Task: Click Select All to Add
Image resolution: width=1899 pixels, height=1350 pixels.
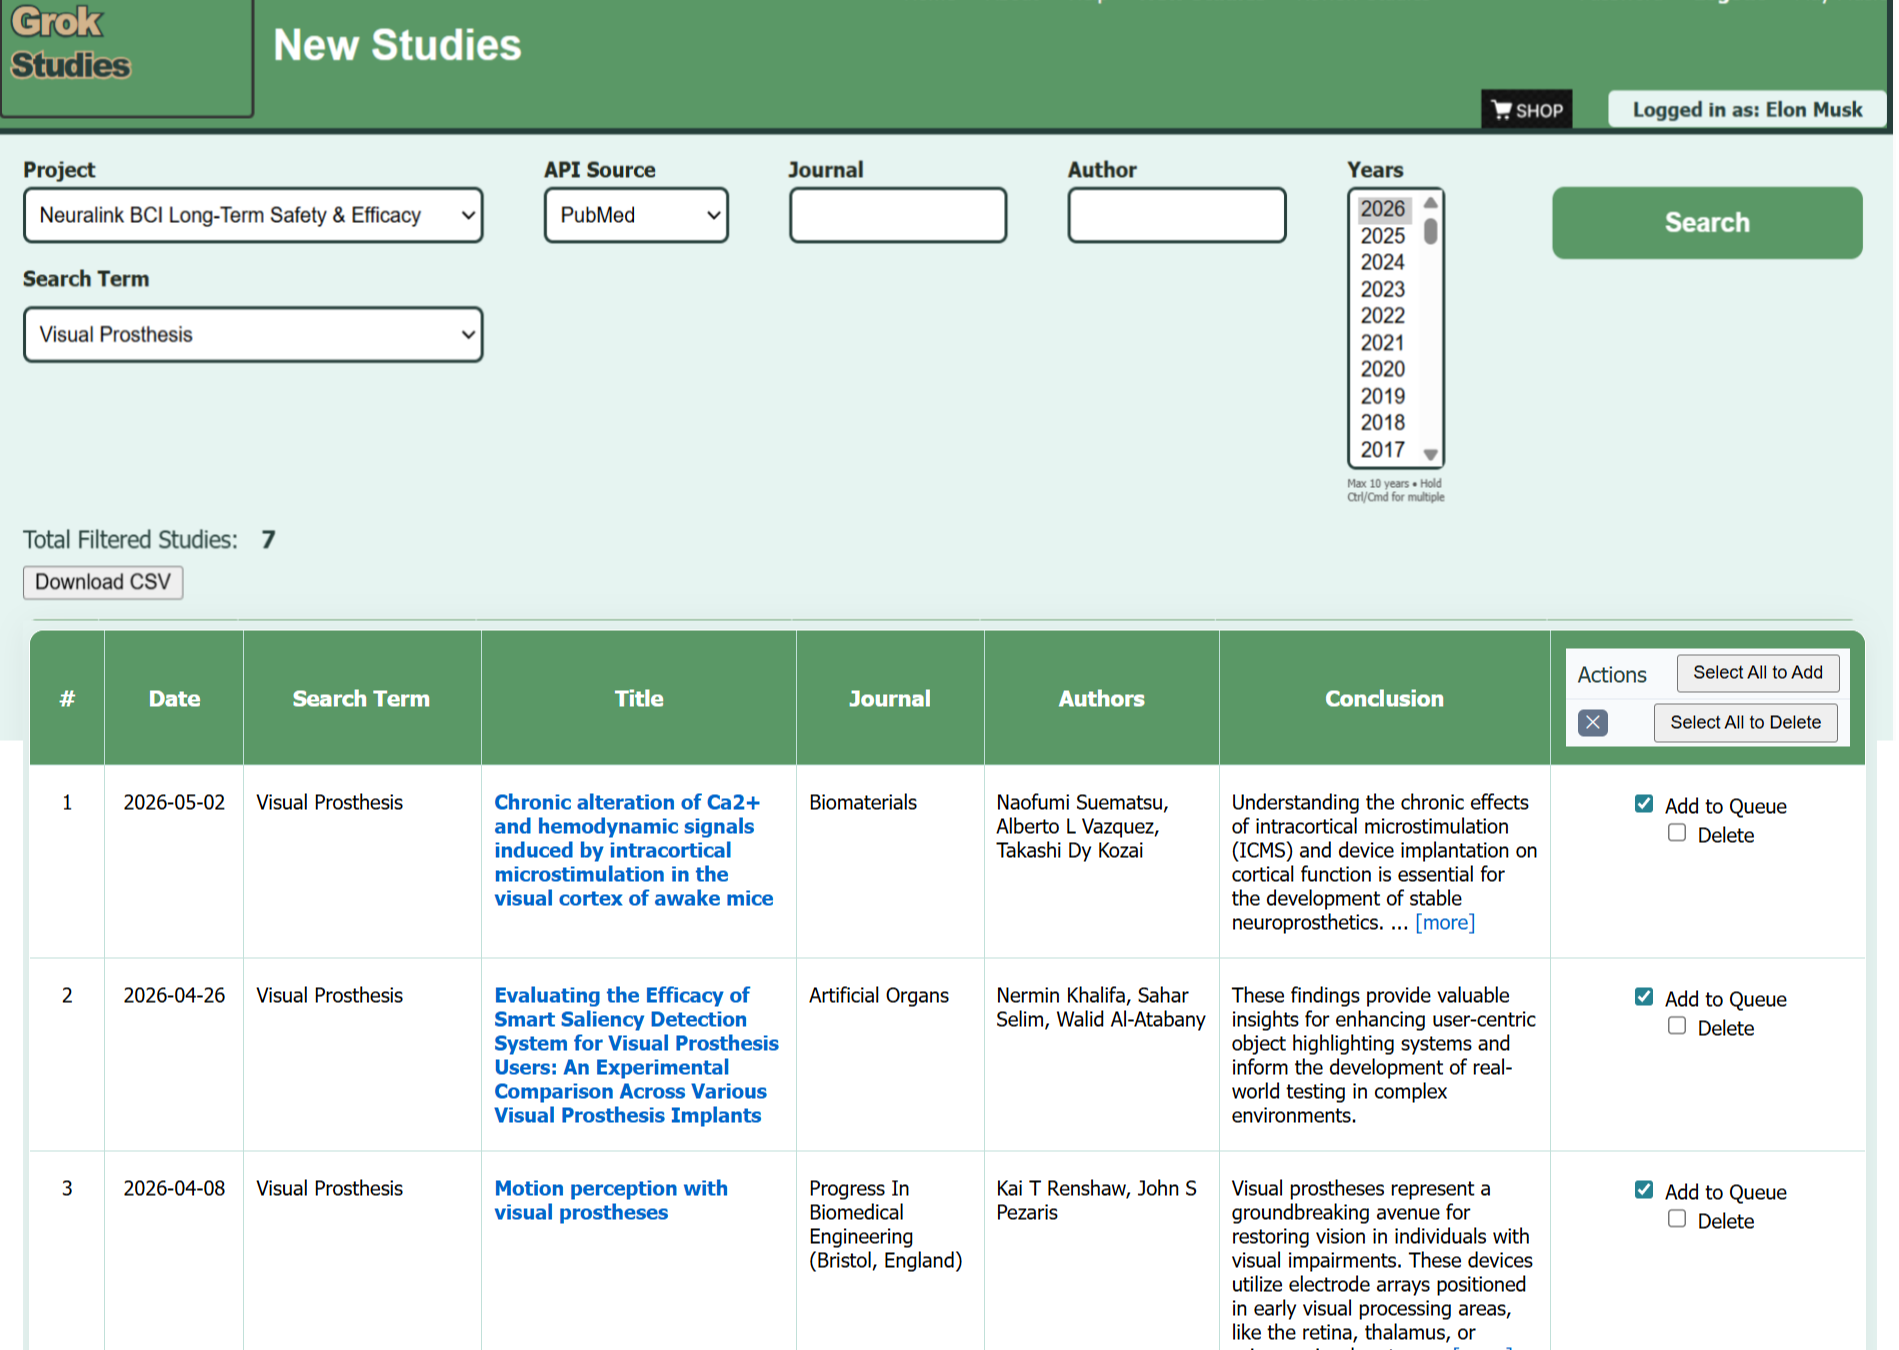Action: pos(1757,673)
